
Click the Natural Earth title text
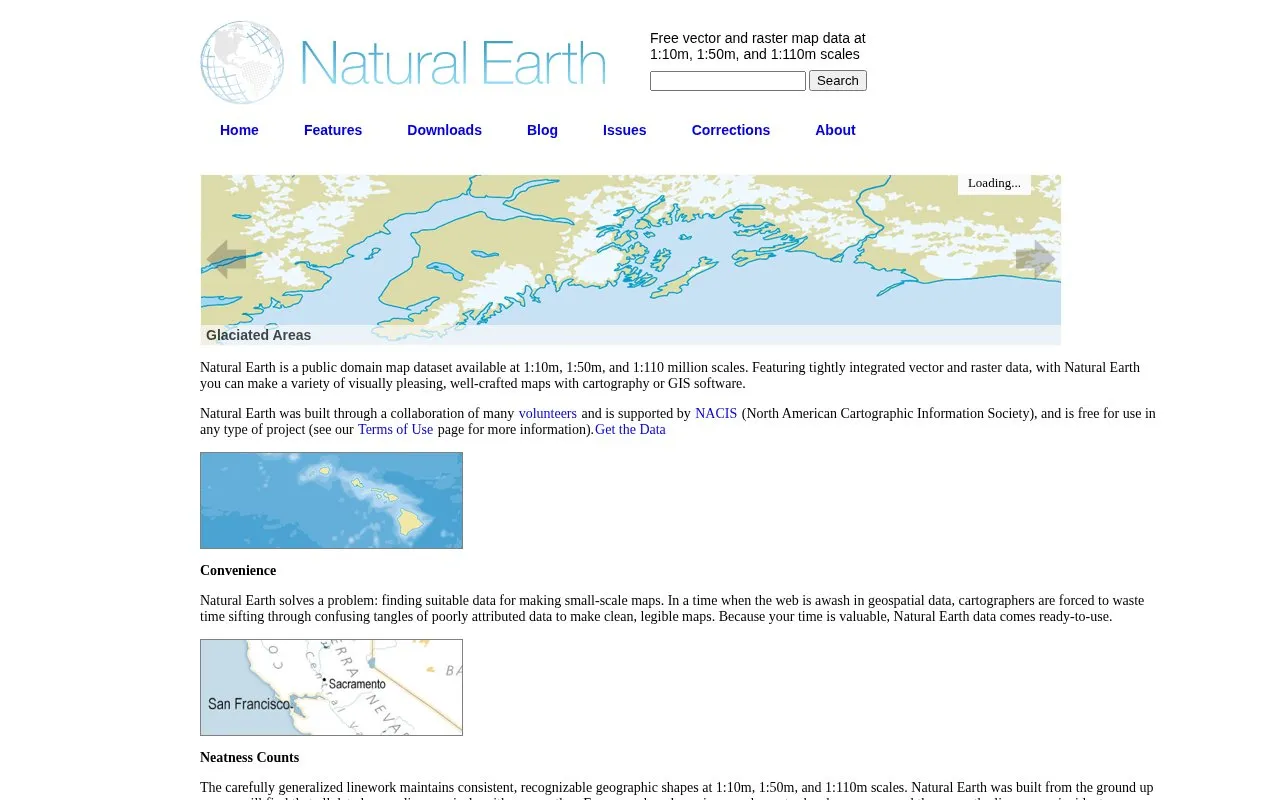click(452, 63)
